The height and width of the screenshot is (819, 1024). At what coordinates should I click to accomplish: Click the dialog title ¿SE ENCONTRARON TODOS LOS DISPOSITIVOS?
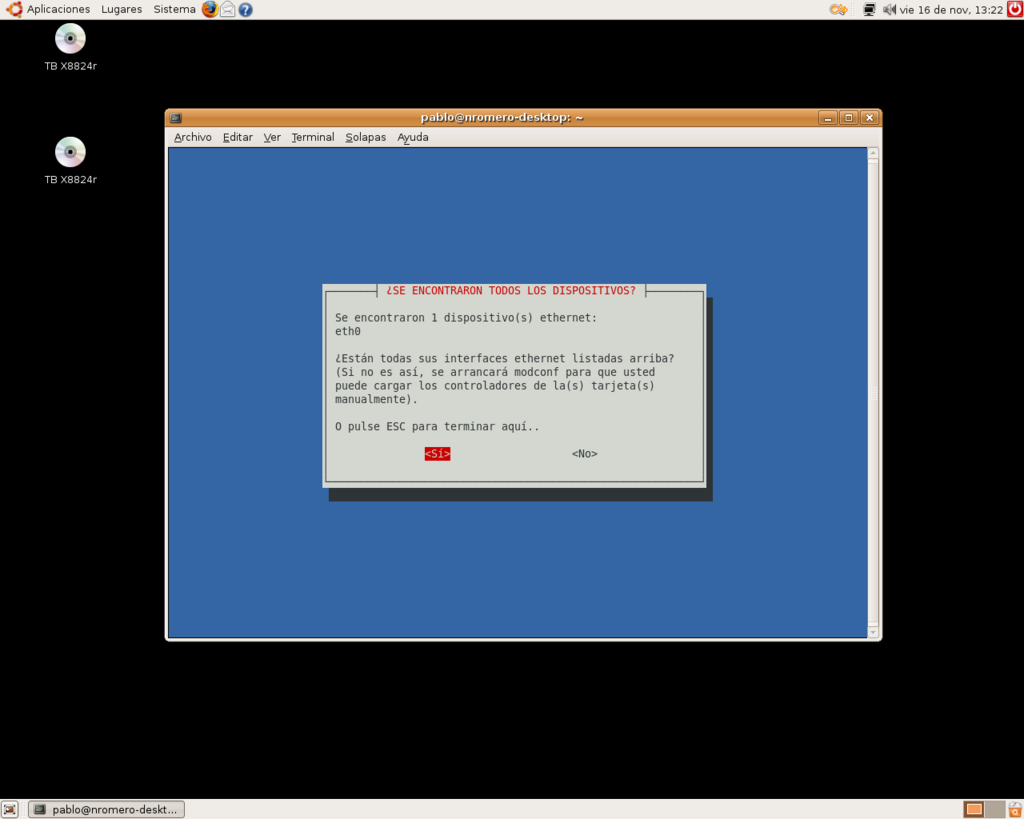pos(511,290)
